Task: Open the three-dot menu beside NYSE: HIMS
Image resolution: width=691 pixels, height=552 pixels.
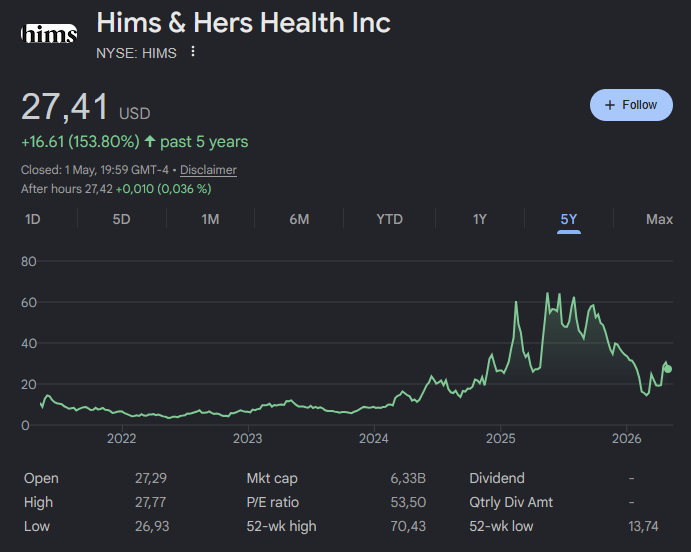Action: 193,52
